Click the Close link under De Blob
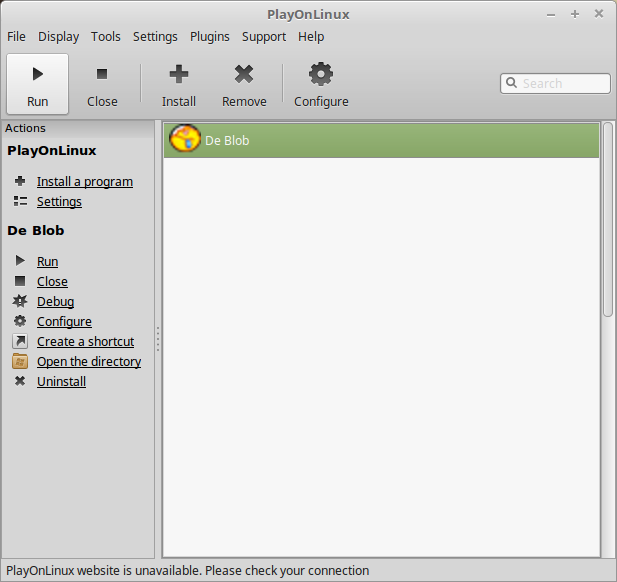Screen dimensions: 617x582 (52, 282)
